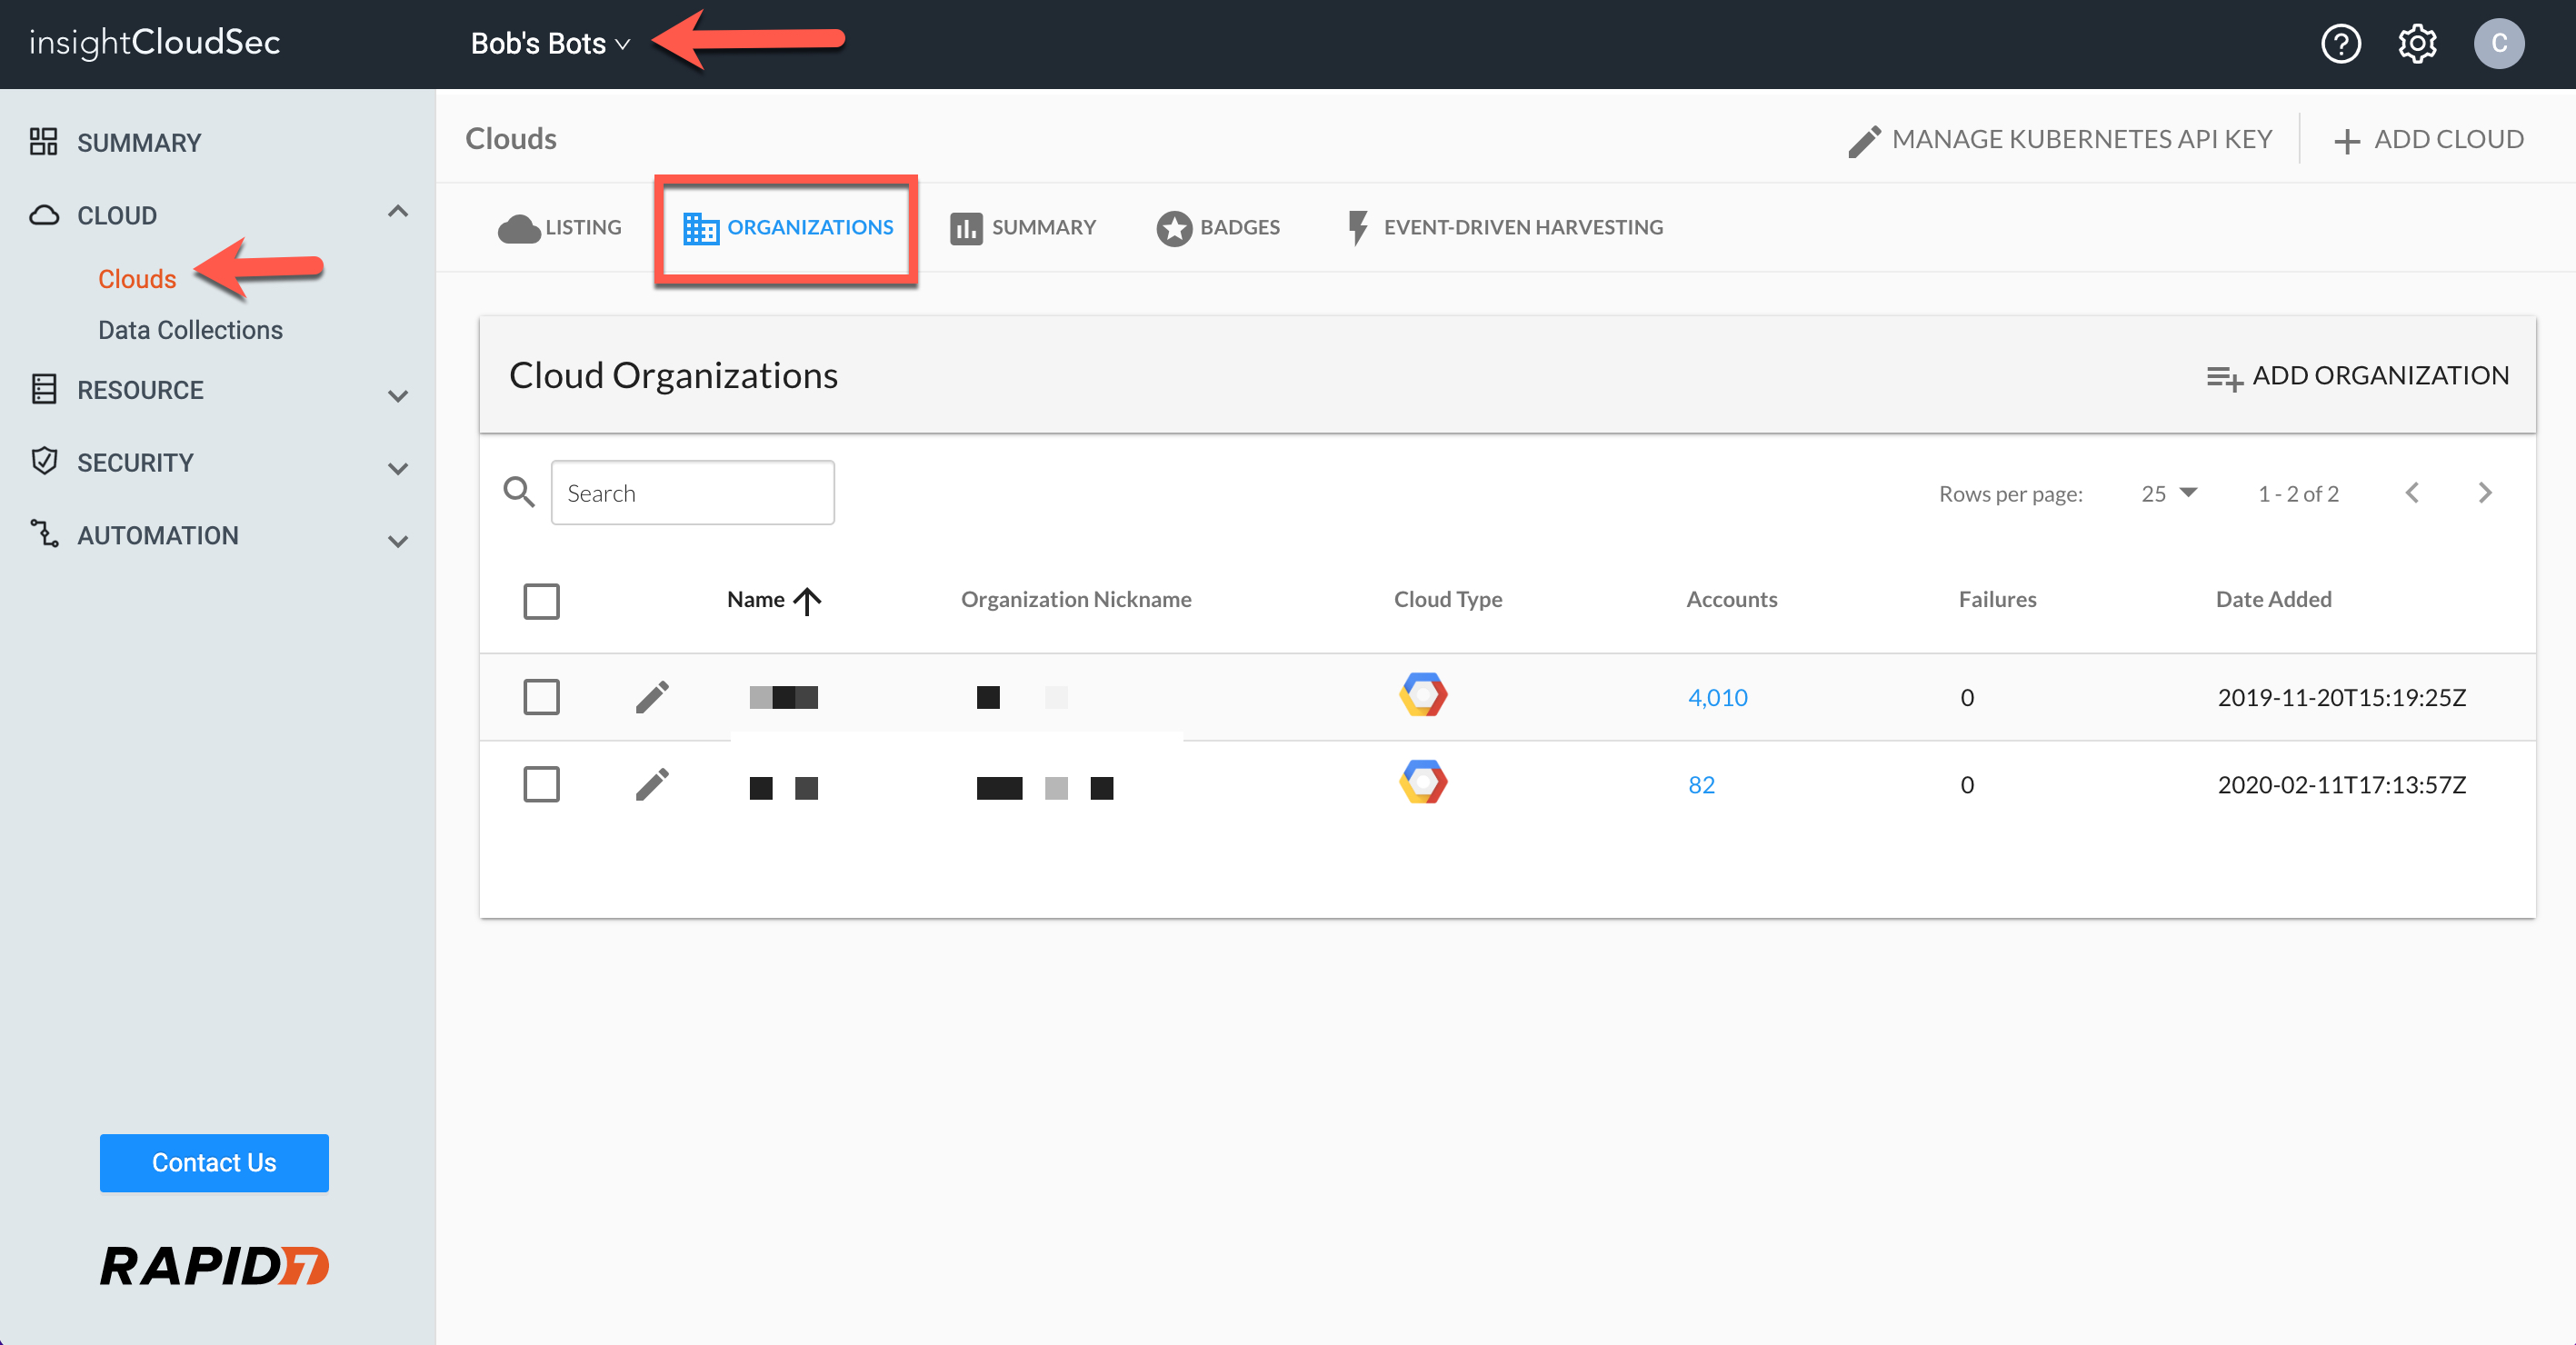The image size is (2576, 1345).
Task: Switch to the Listing tab
Action: coord(560,228)
